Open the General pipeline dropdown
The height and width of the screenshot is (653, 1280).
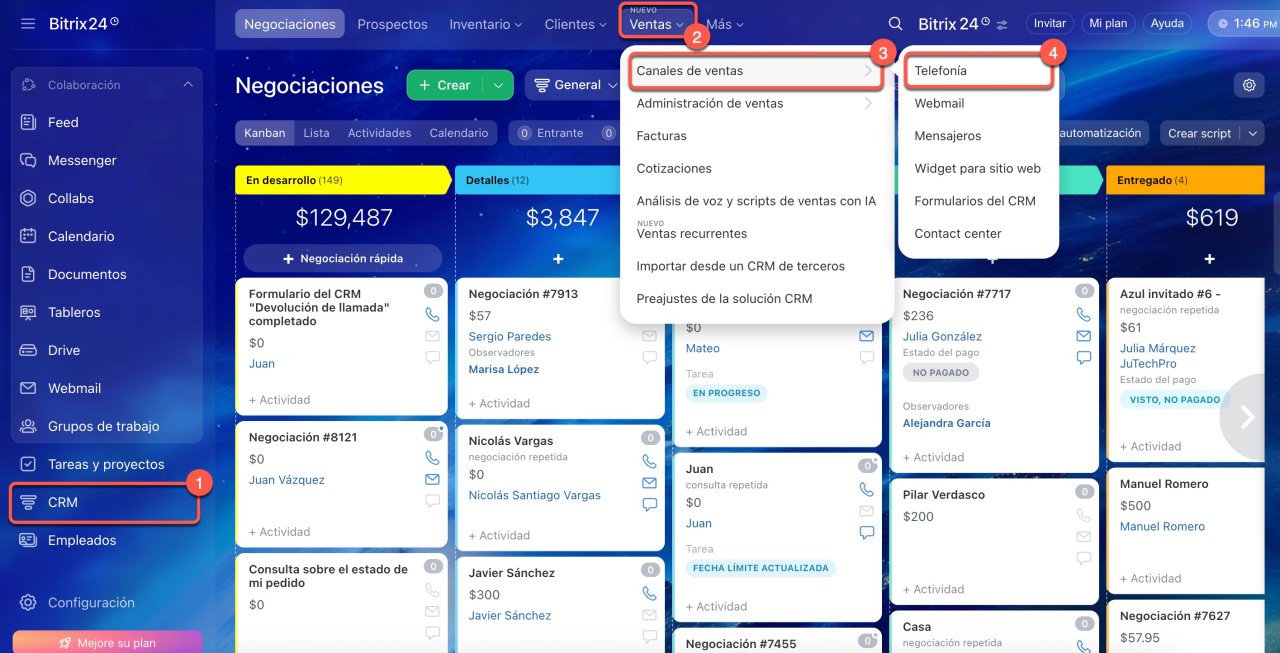(x=577, y=85)
